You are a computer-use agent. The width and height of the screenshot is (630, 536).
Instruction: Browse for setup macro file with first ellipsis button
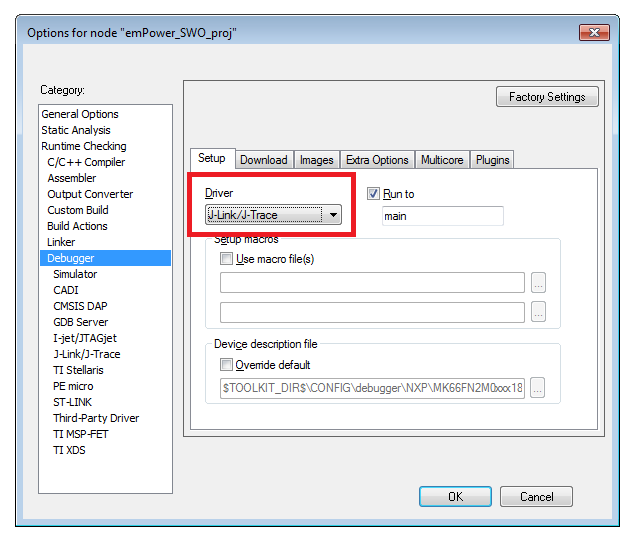538,283
